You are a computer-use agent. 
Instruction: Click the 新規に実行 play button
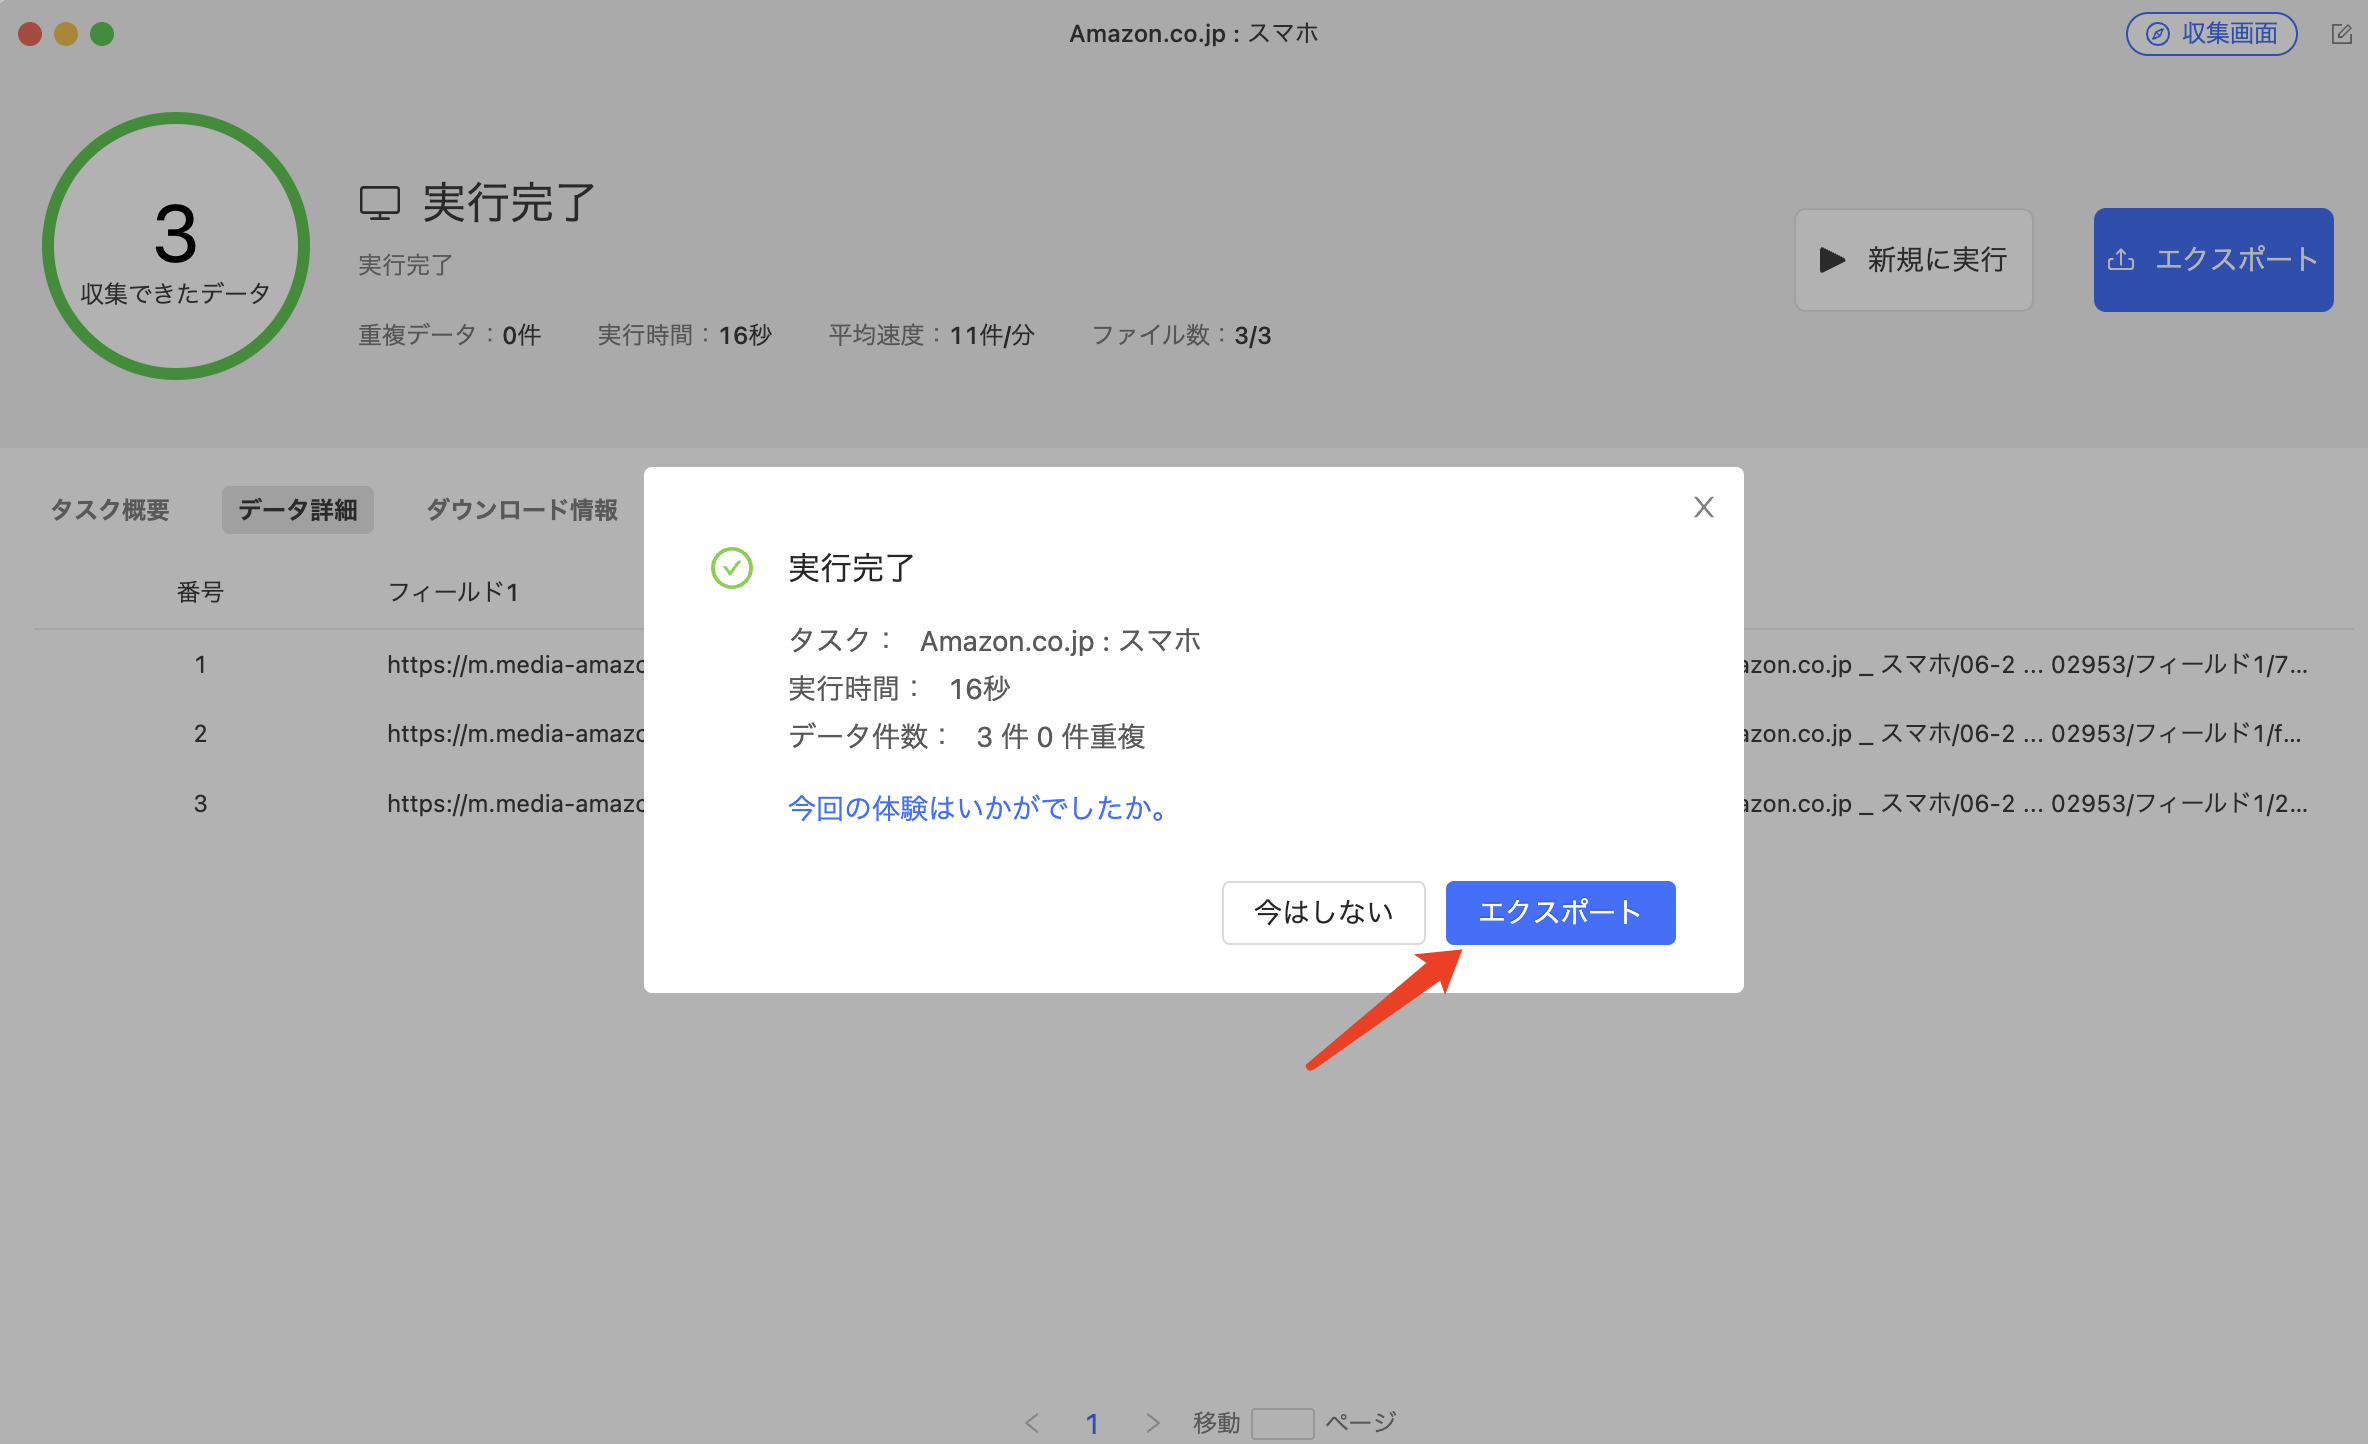(1913, 260)
